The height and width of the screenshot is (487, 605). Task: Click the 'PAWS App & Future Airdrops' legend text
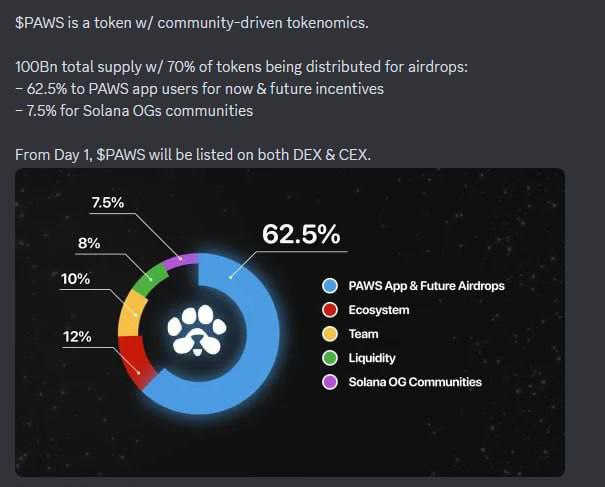(426, 286)
